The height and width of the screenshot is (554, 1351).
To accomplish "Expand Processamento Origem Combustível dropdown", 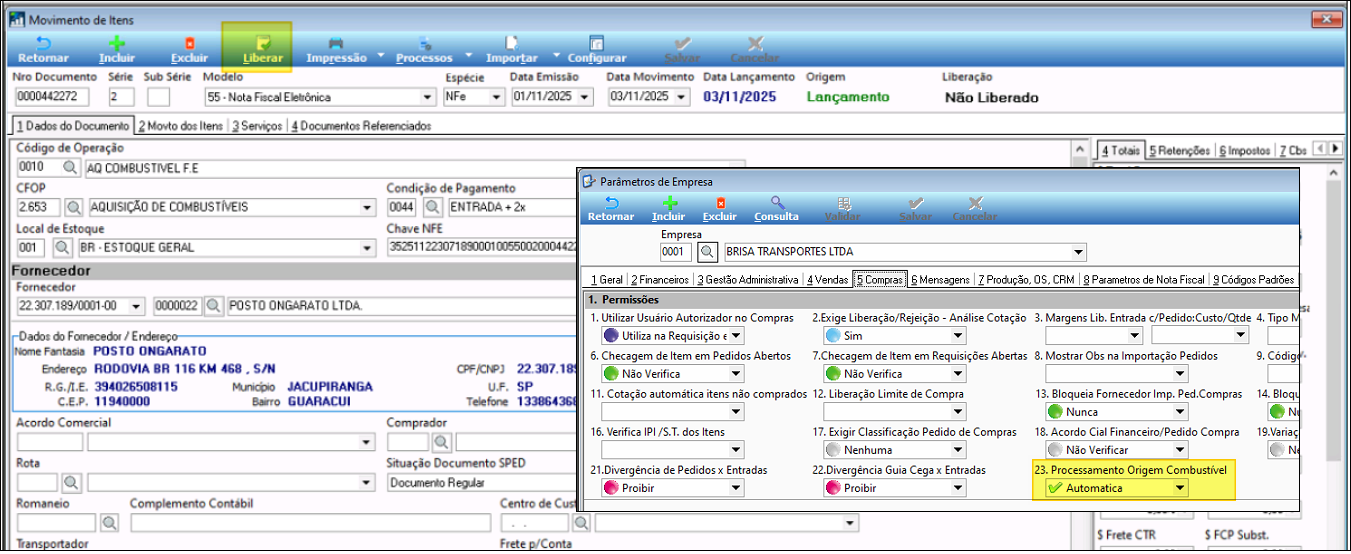I will [1180, 488].
